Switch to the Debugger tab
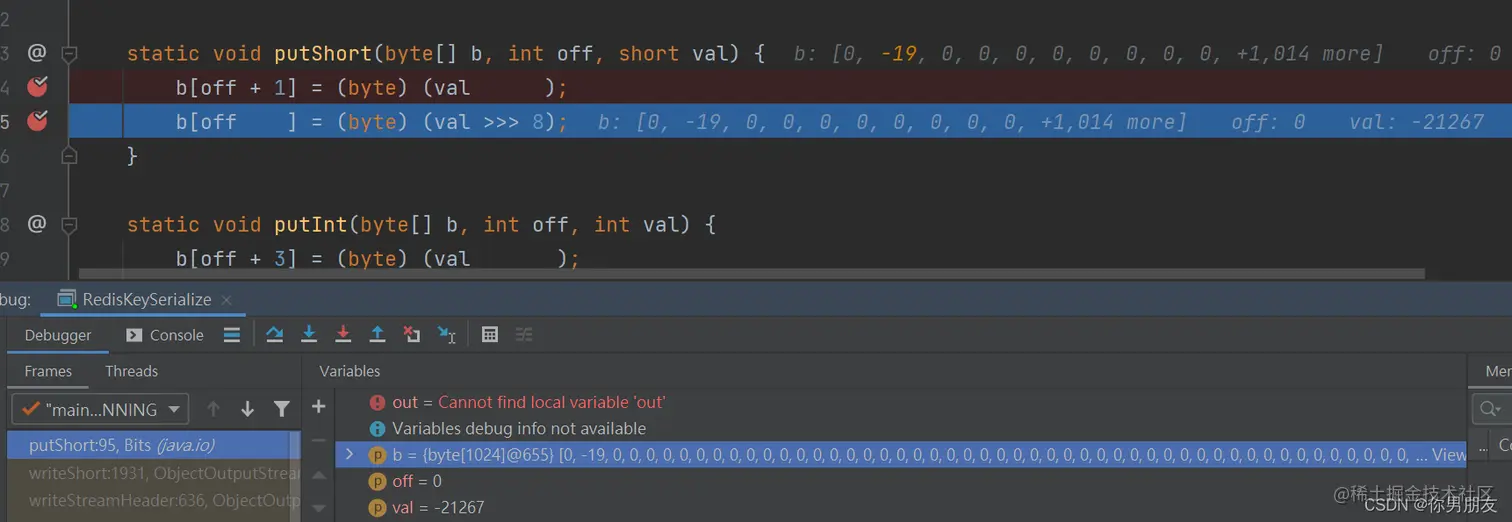Viewport: 1512px width, 522px height. click(x=58, y=335)
